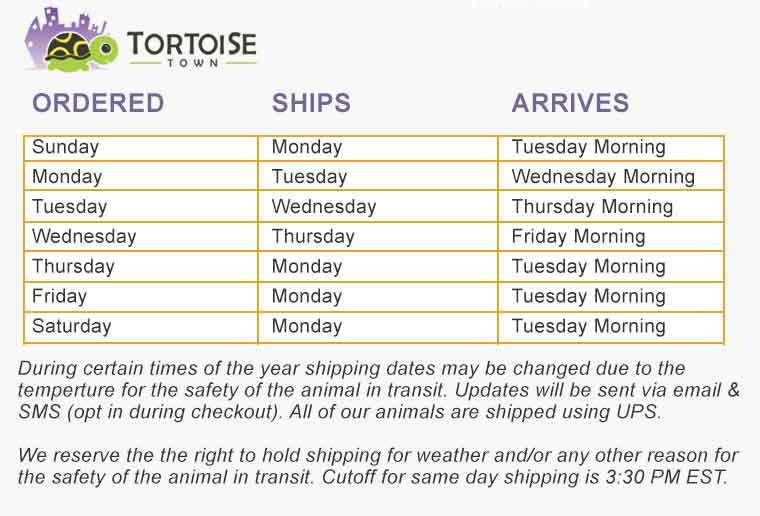
Task: Click the Thursday ordered-day cell
Action: pyautogui.click(x=141, y=266)
